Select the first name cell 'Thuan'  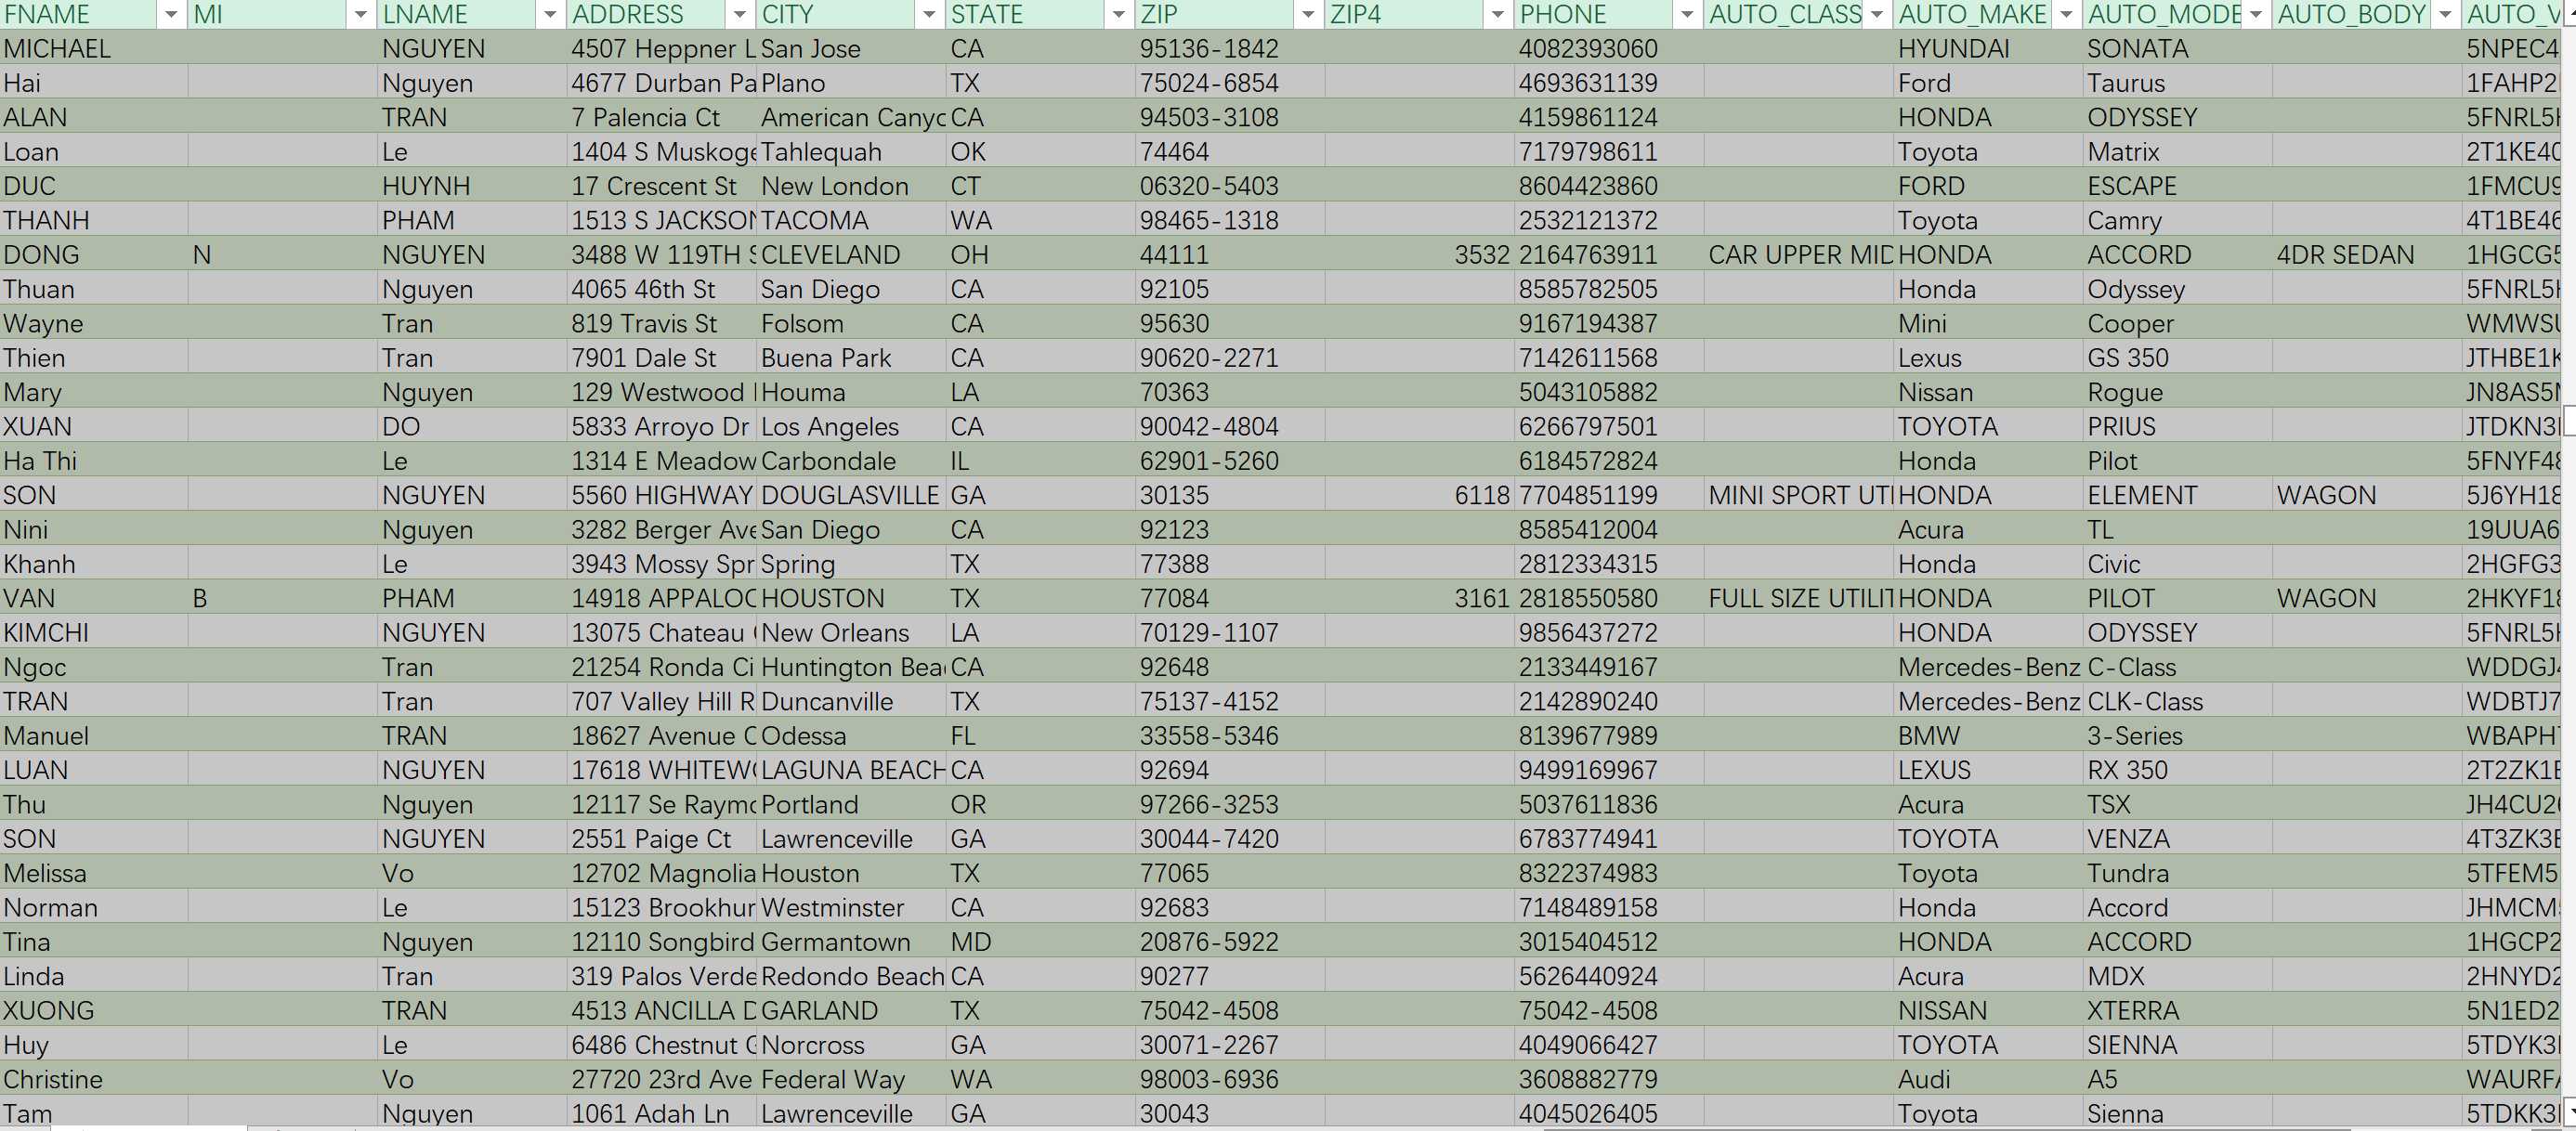coord(94,289)
